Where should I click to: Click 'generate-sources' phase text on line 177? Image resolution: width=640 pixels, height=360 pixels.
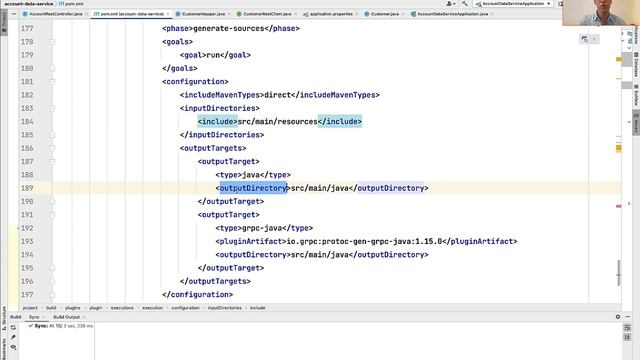pos(229,29)
